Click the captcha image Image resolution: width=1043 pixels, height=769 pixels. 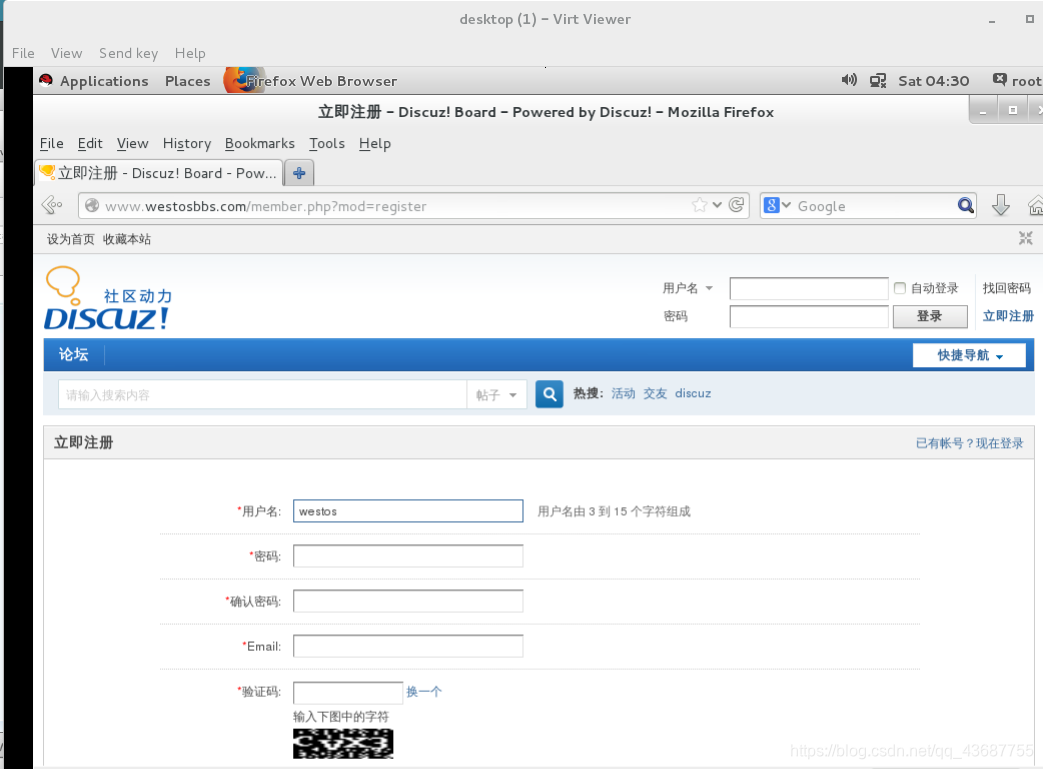click(x=343, y=744)
